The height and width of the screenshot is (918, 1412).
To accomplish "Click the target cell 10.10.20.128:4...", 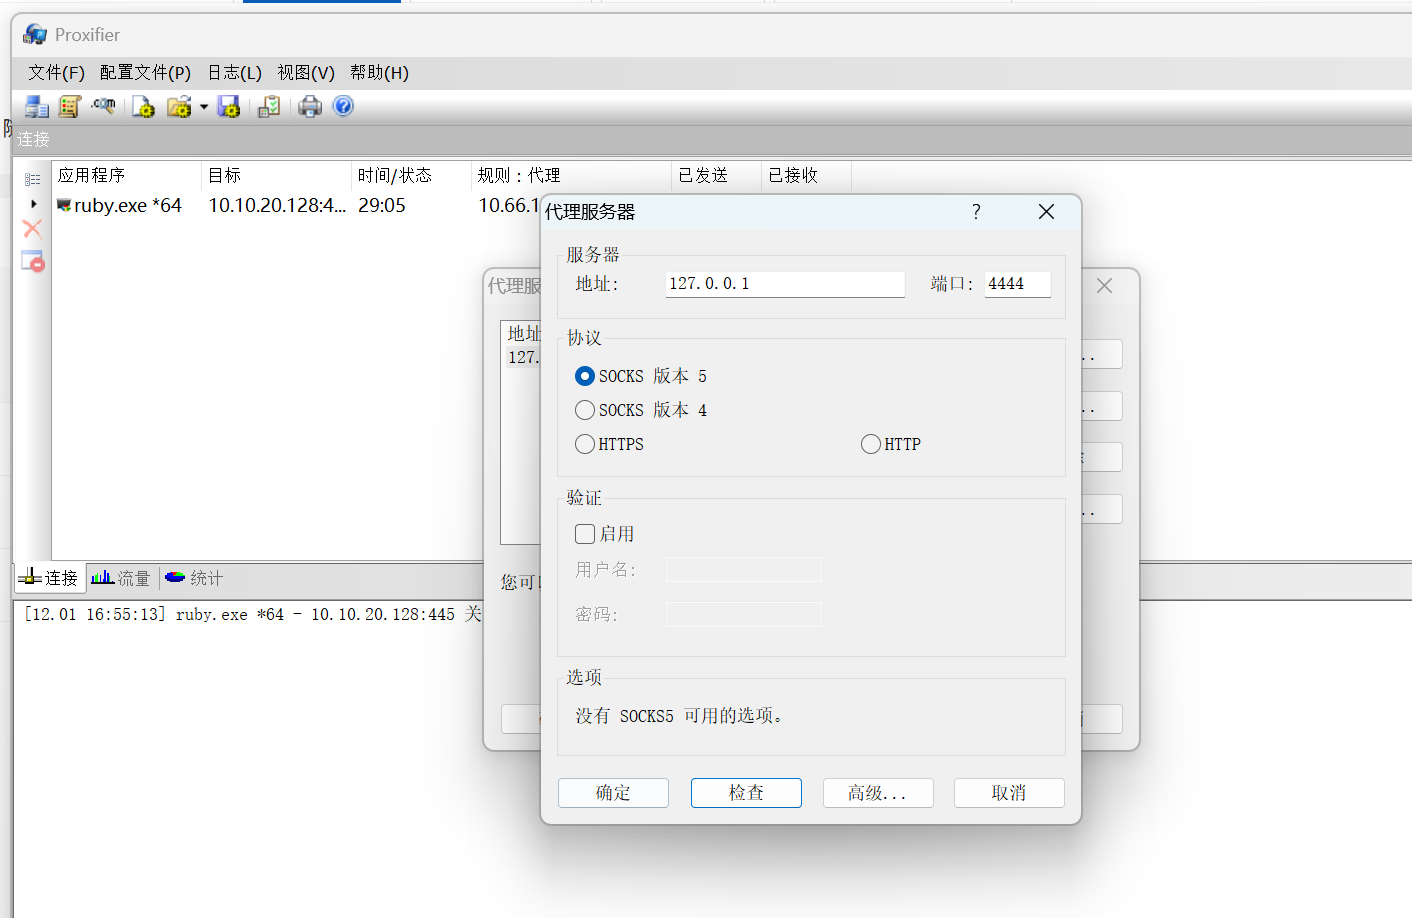I will pyautogui.click(x=277, y=205).
